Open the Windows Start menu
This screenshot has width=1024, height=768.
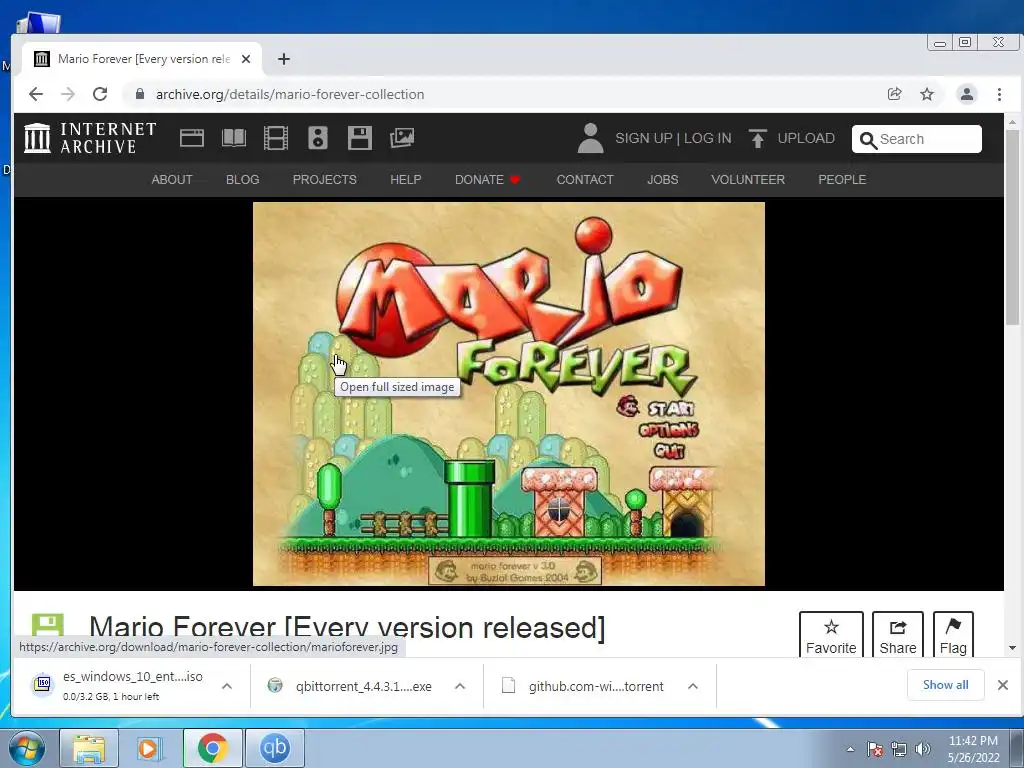coord(26,748)
